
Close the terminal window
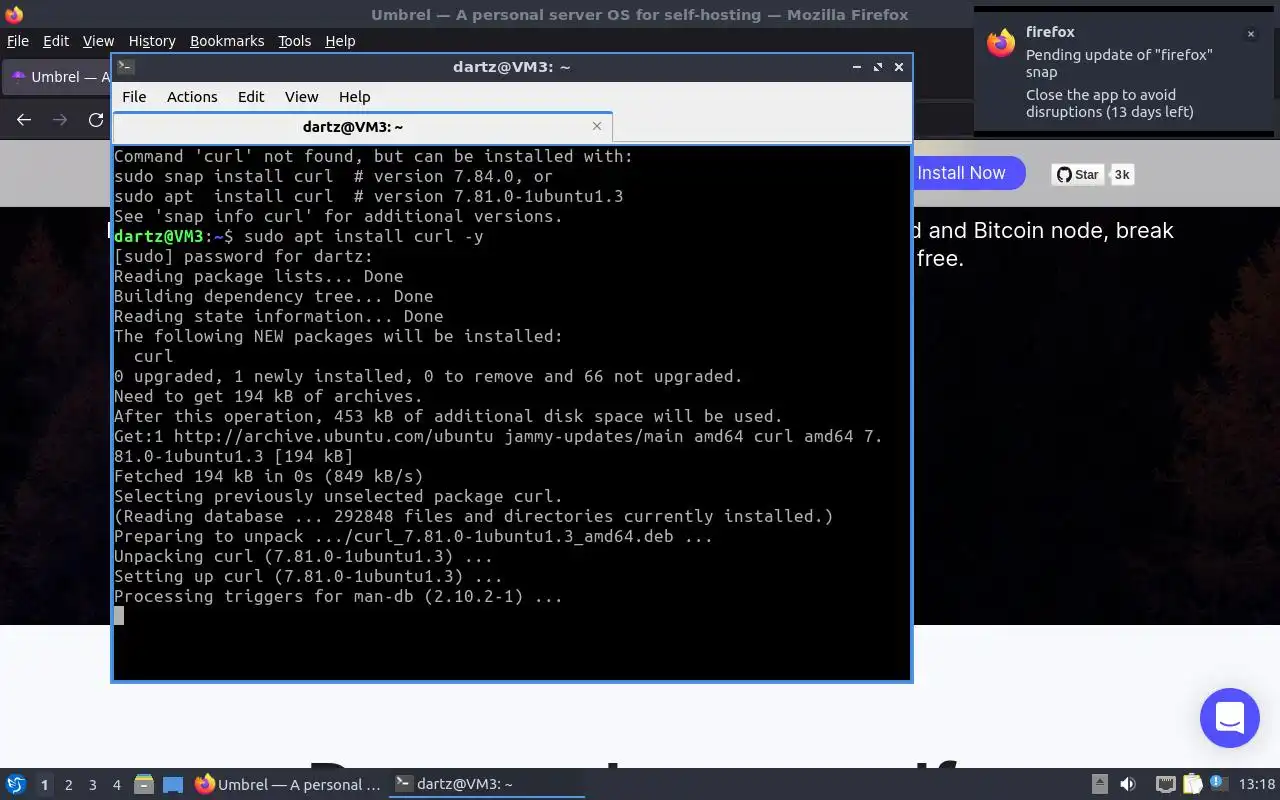click(x=899, y=67)
